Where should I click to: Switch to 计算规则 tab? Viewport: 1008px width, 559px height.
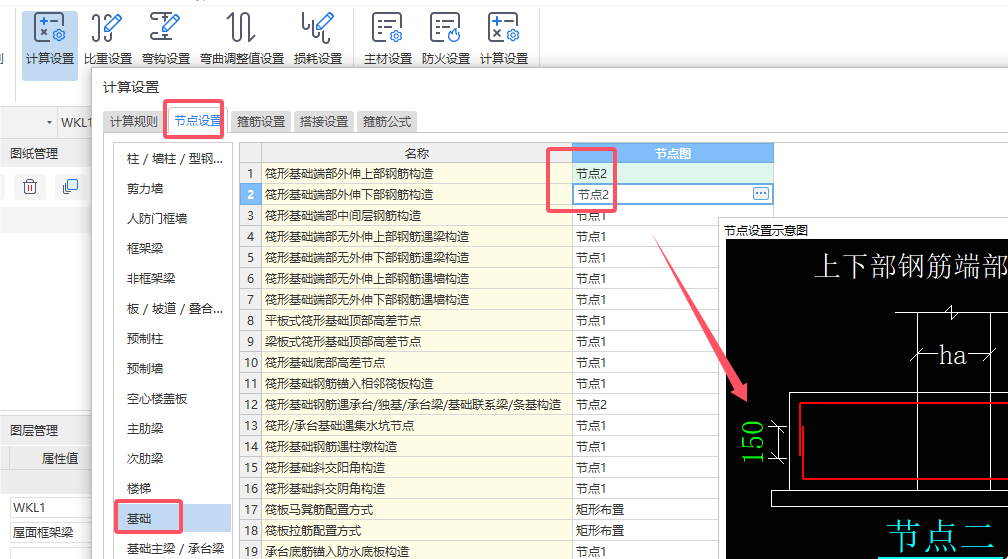coord(133,121)
